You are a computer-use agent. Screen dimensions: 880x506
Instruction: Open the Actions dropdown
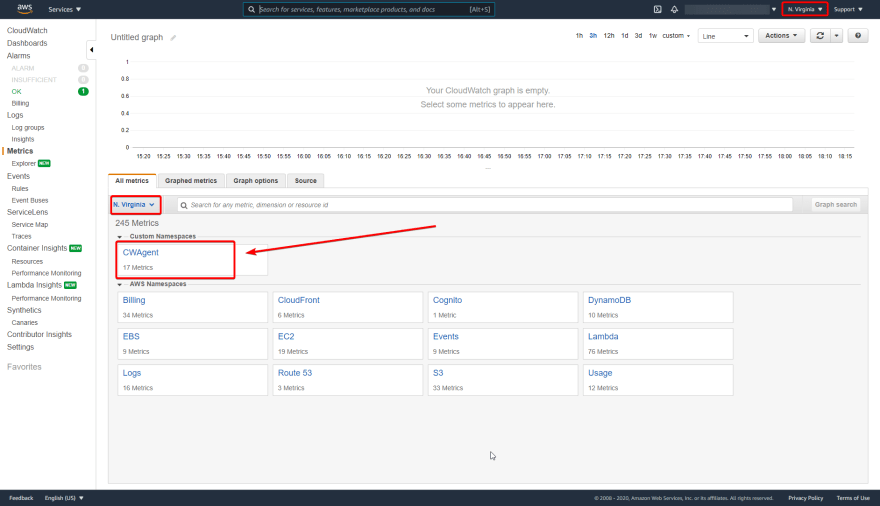click(781, 36)
